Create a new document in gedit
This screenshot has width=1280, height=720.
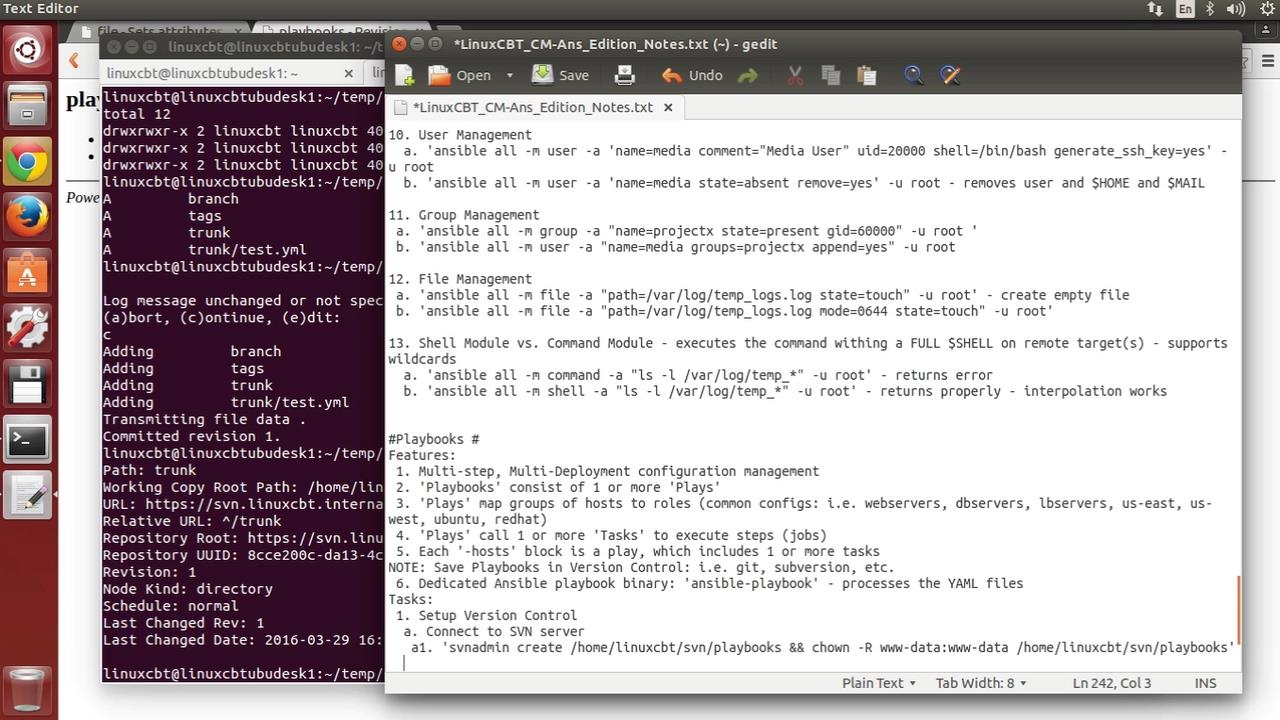point(405,75)
